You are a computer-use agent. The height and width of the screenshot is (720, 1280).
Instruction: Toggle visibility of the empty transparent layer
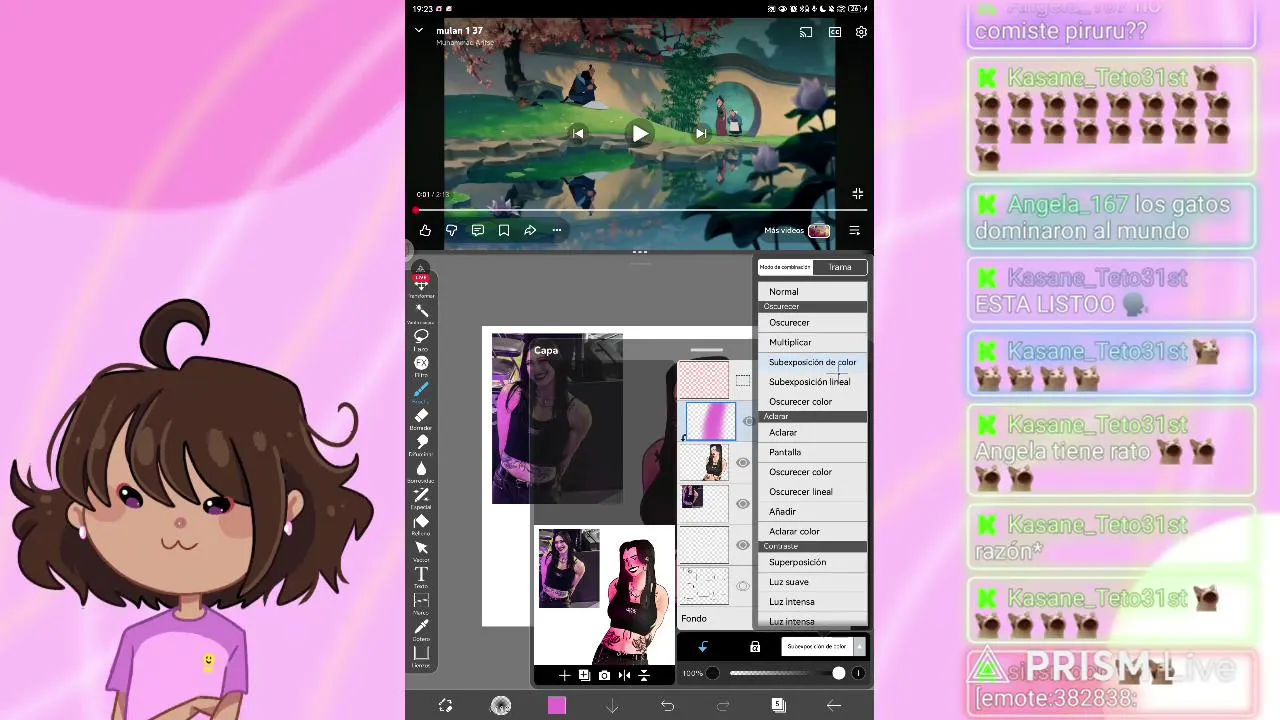pyautogui.click(x=743, y=545)
